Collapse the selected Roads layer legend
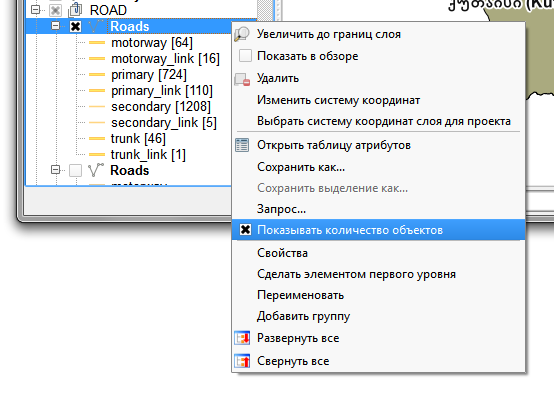The image size is (554, 403). coord(55,26)
